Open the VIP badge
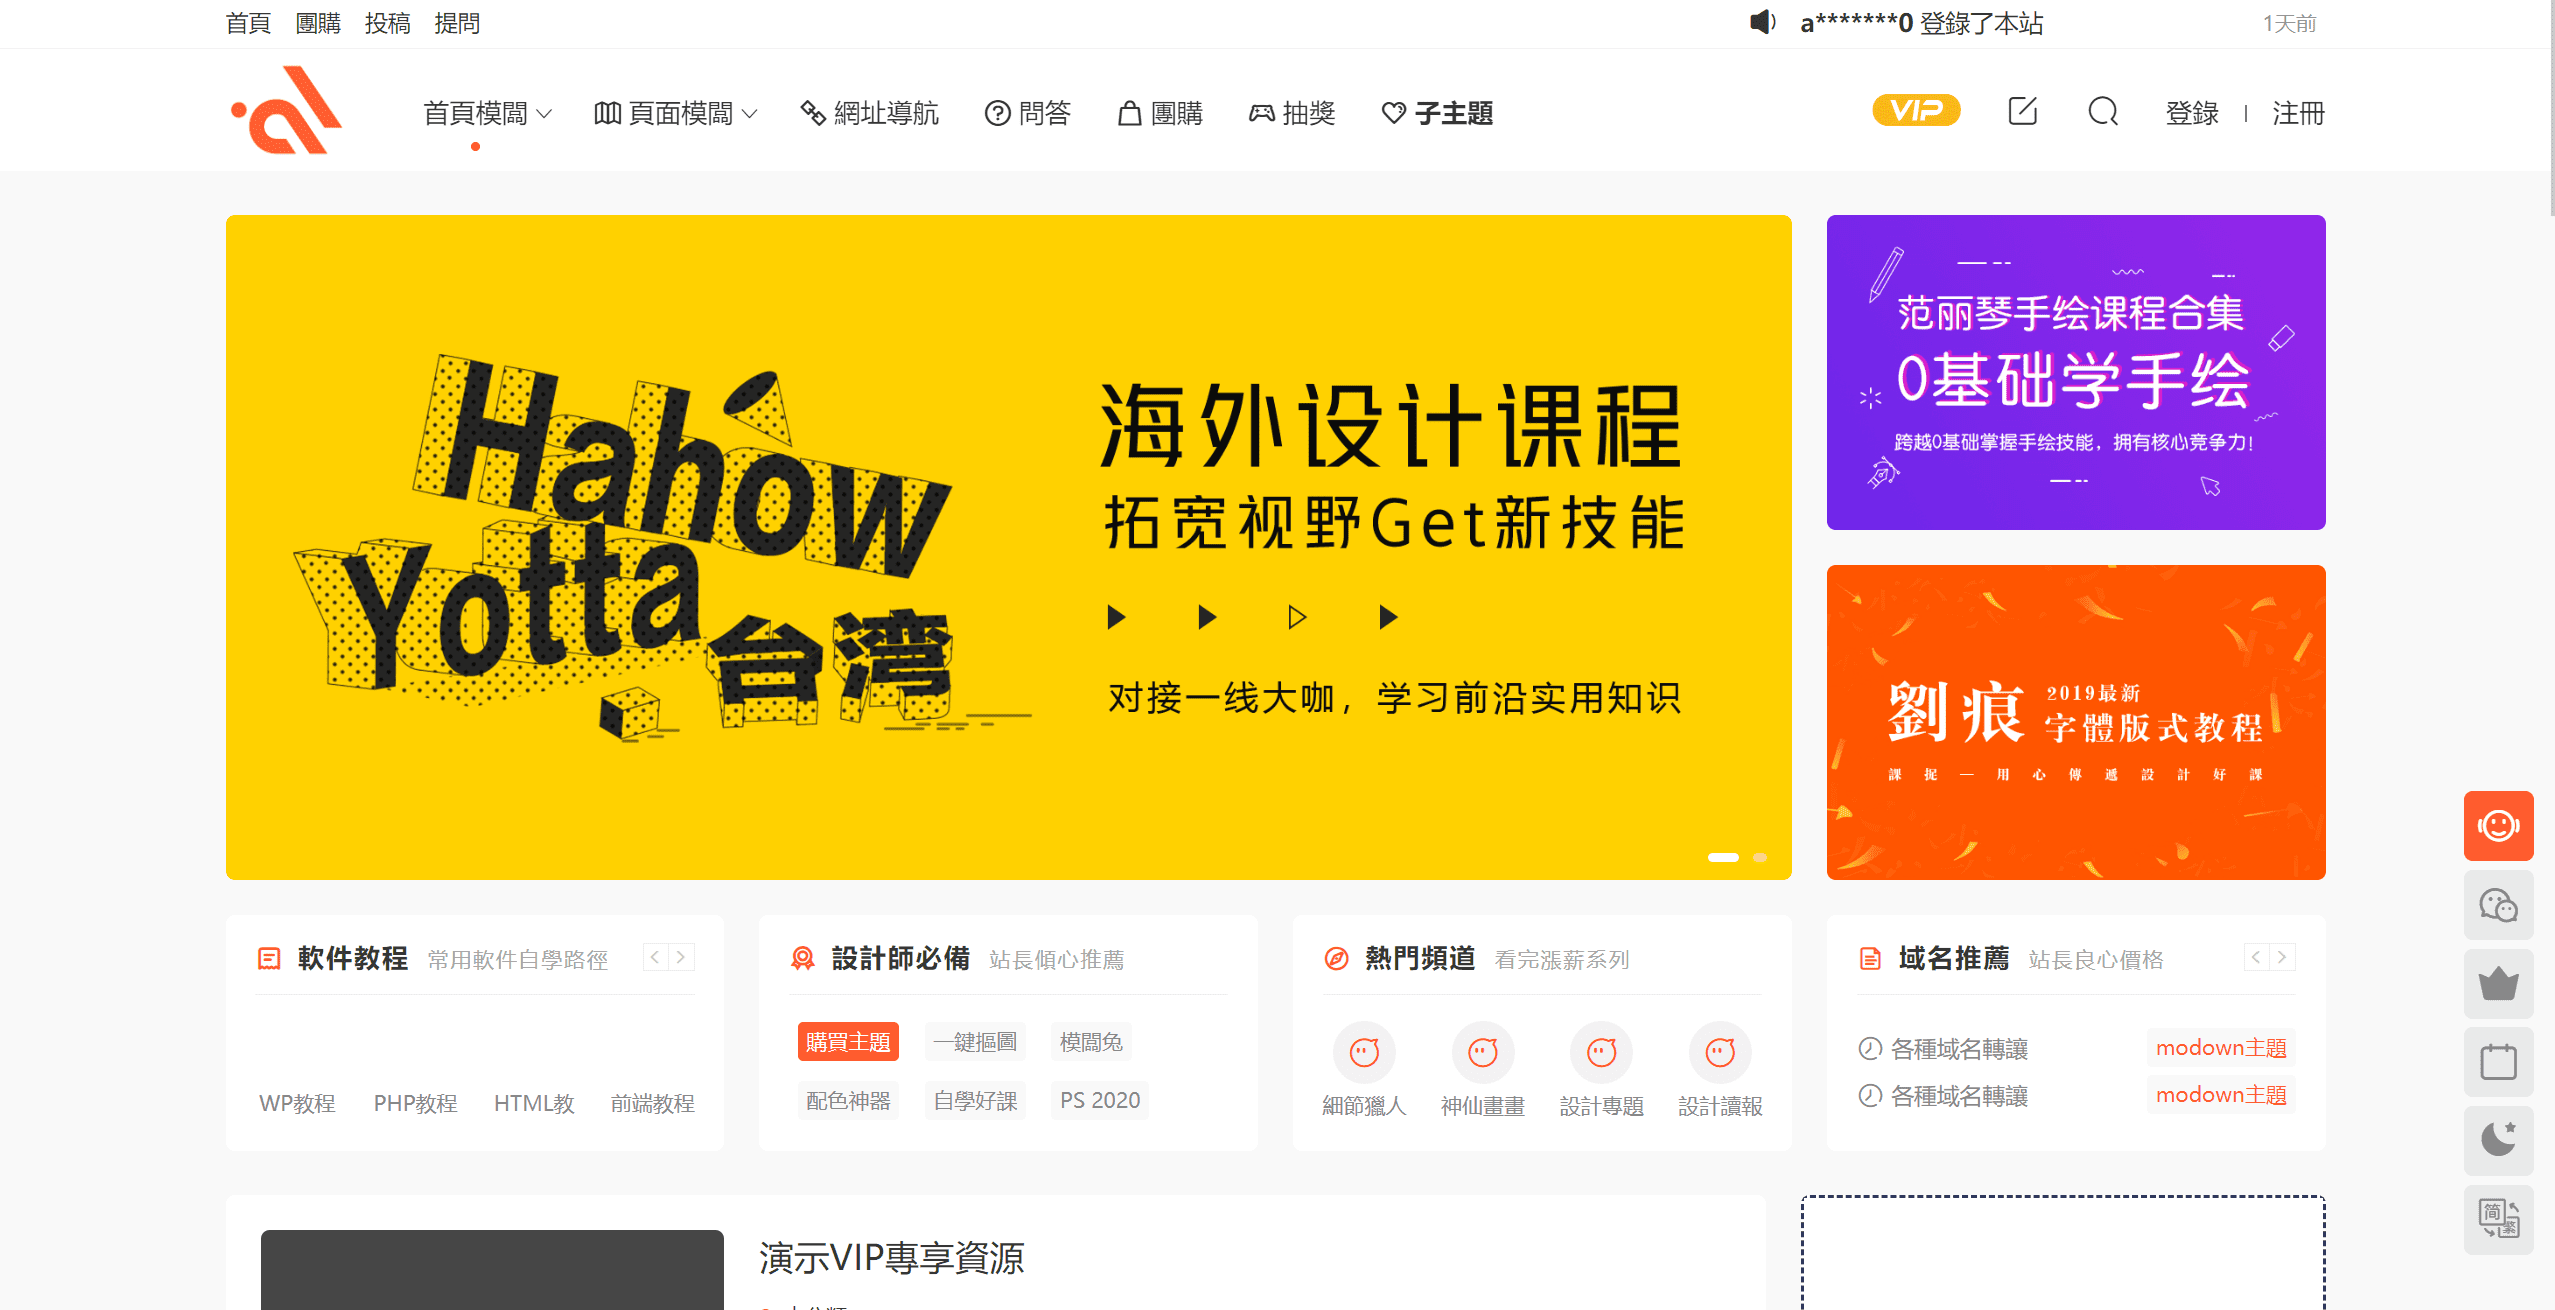 [x=1915, y=110]
